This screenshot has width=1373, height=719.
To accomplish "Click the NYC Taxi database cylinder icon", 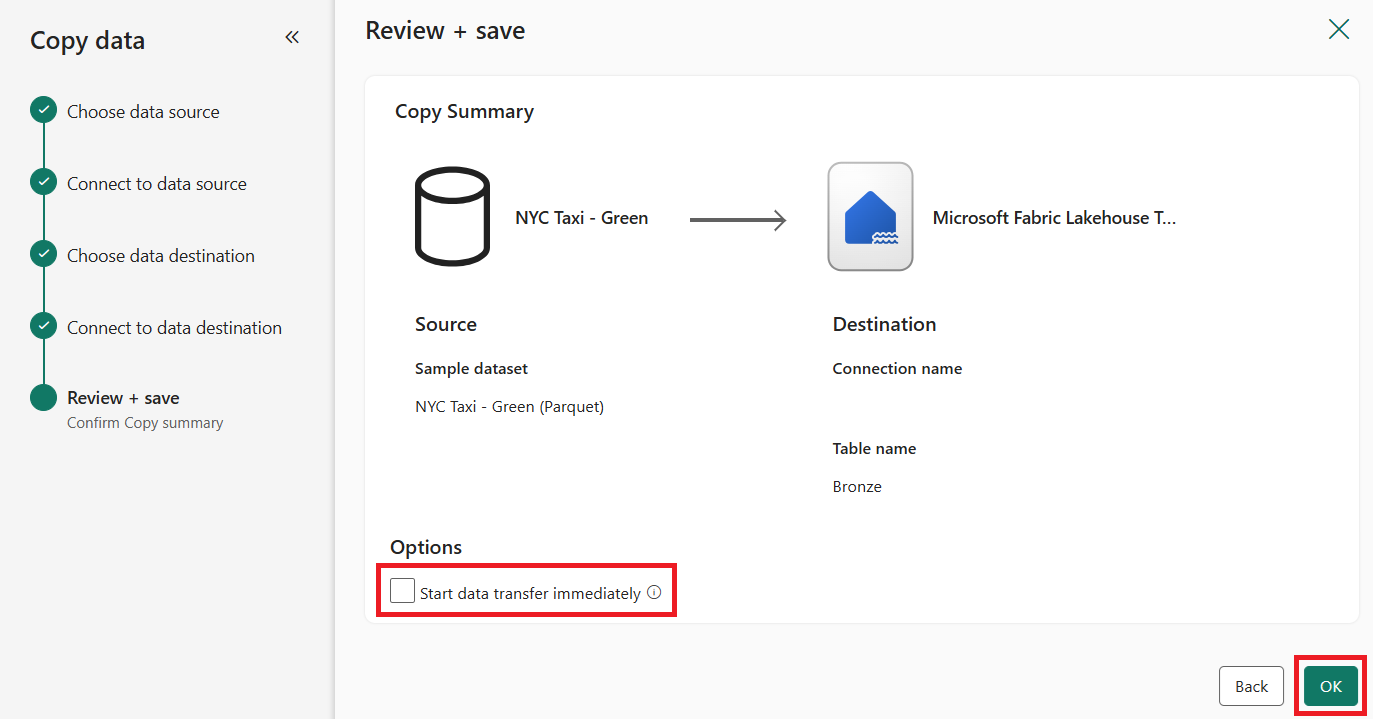I will point(452,216).
